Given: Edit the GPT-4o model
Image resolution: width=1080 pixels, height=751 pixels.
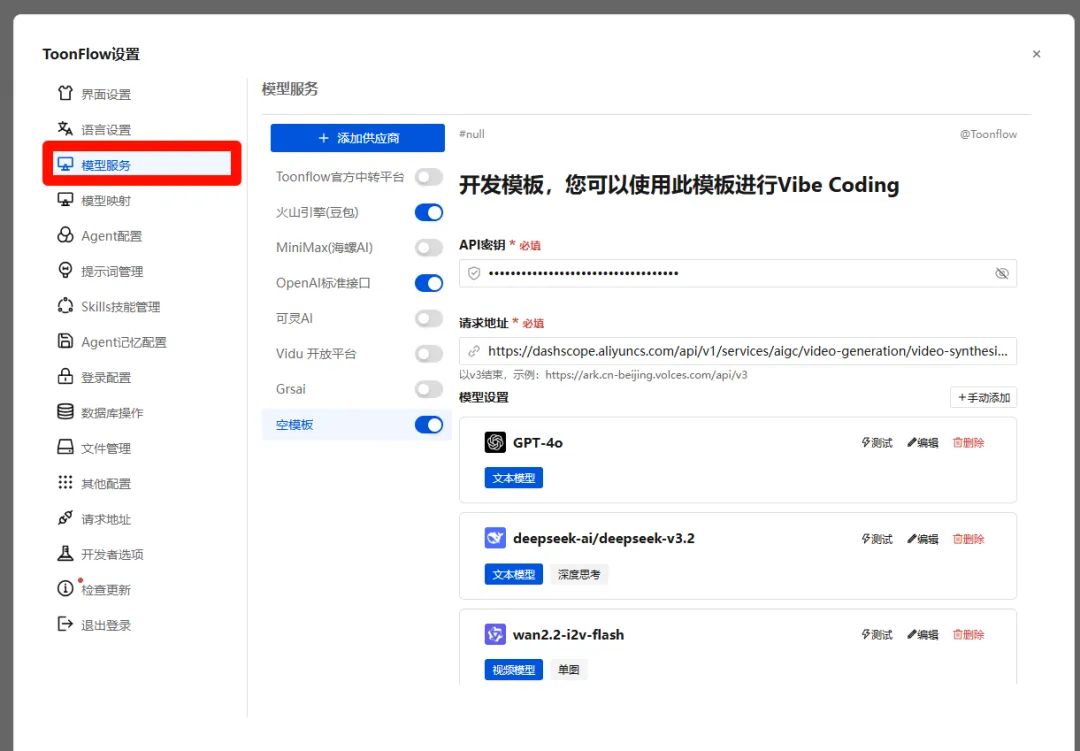Looking at the screenshot, I should pos(922,442).
